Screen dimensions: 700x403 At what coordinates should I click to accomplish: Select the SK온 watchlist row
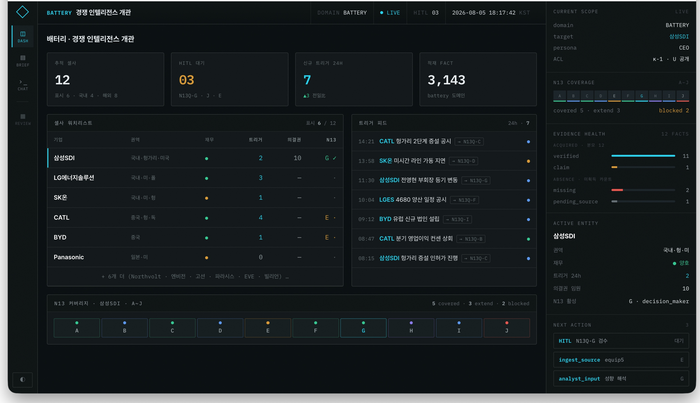point(195,198)
